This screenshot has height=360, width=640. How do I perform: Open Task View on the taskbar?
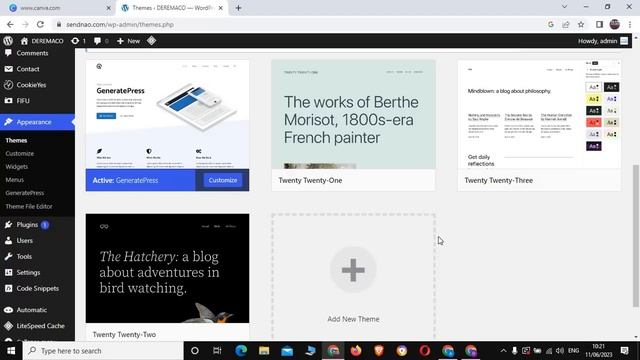coord(217,351)
